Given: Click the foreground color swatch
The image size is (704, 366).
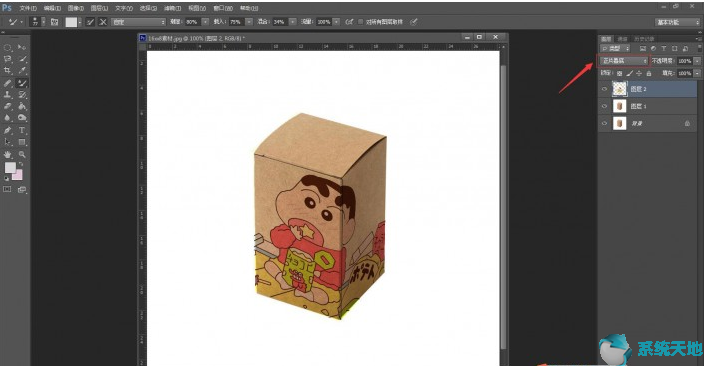Looking at the screenshot, I should pos(10,168).
